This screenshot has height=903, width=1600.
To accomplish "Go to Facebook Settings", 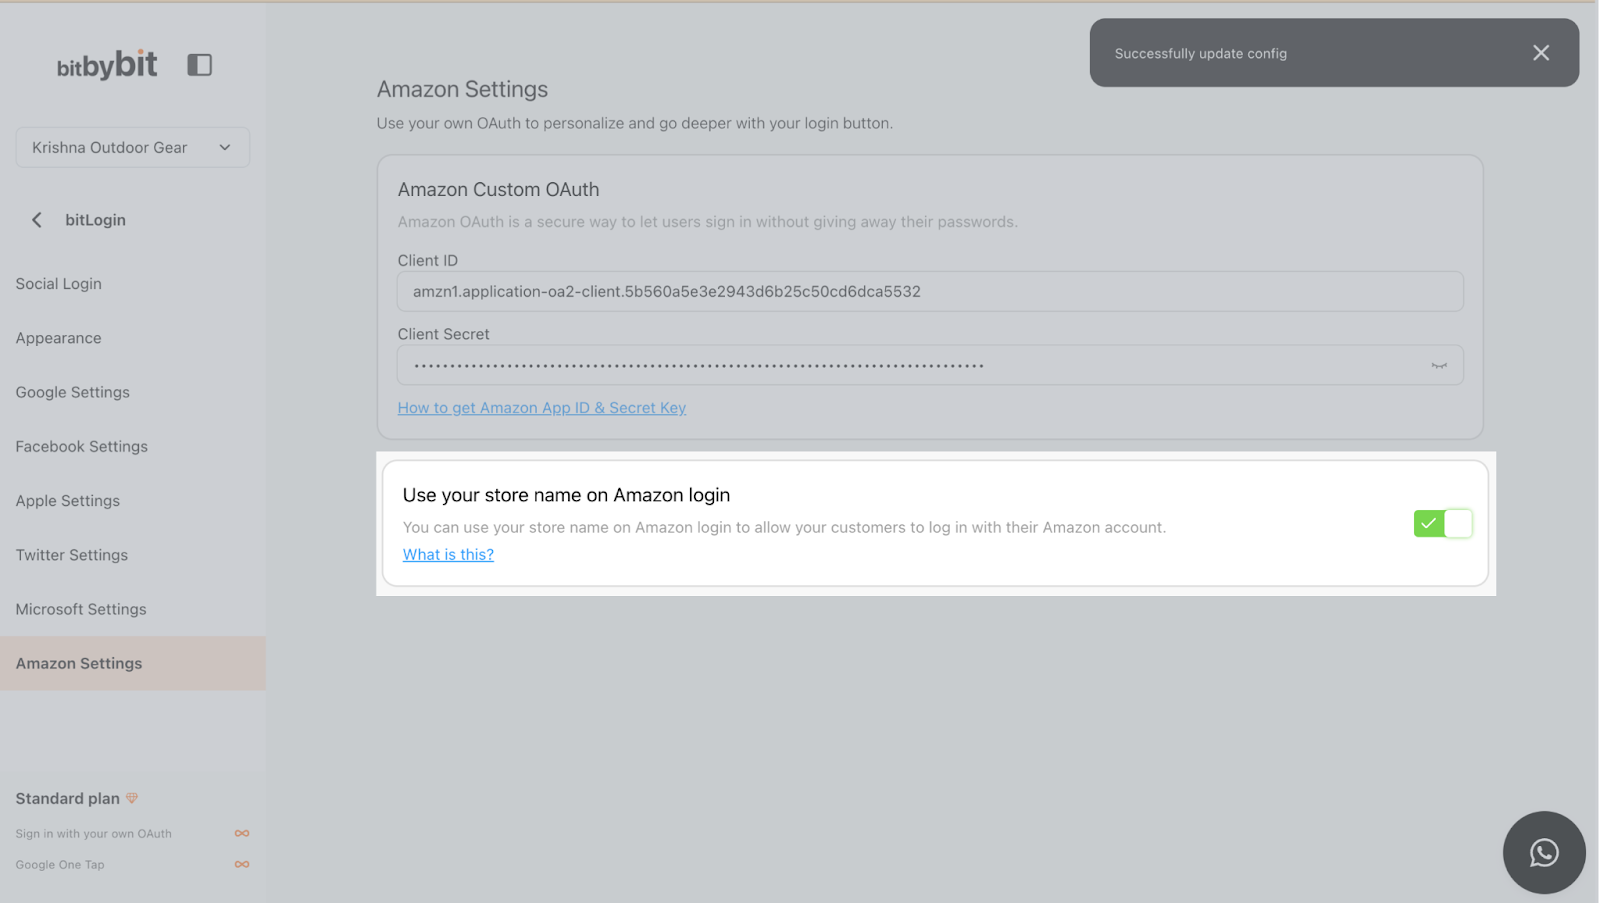I will (x=82, y=446).
